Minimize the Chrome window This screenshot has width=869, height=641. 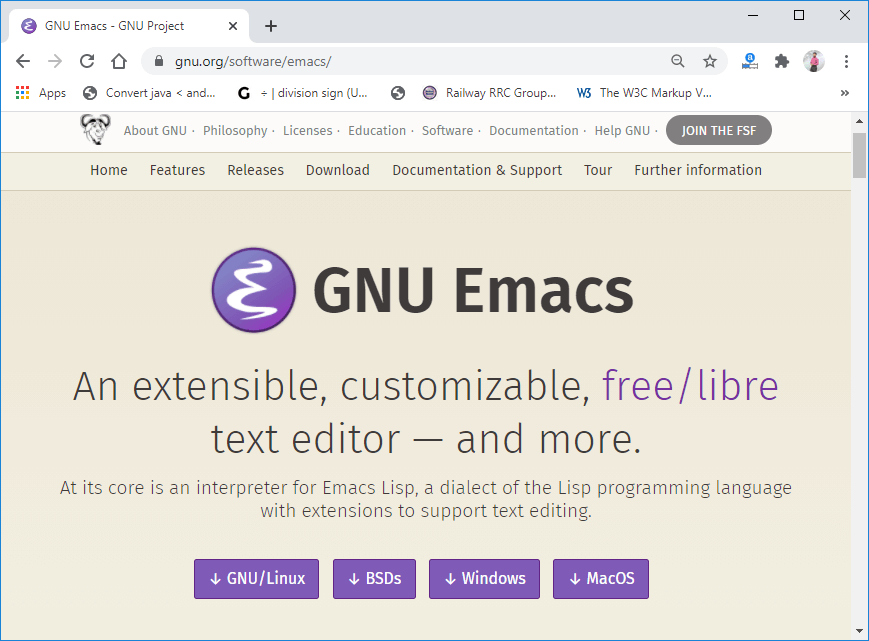click(x=753, y=16)
